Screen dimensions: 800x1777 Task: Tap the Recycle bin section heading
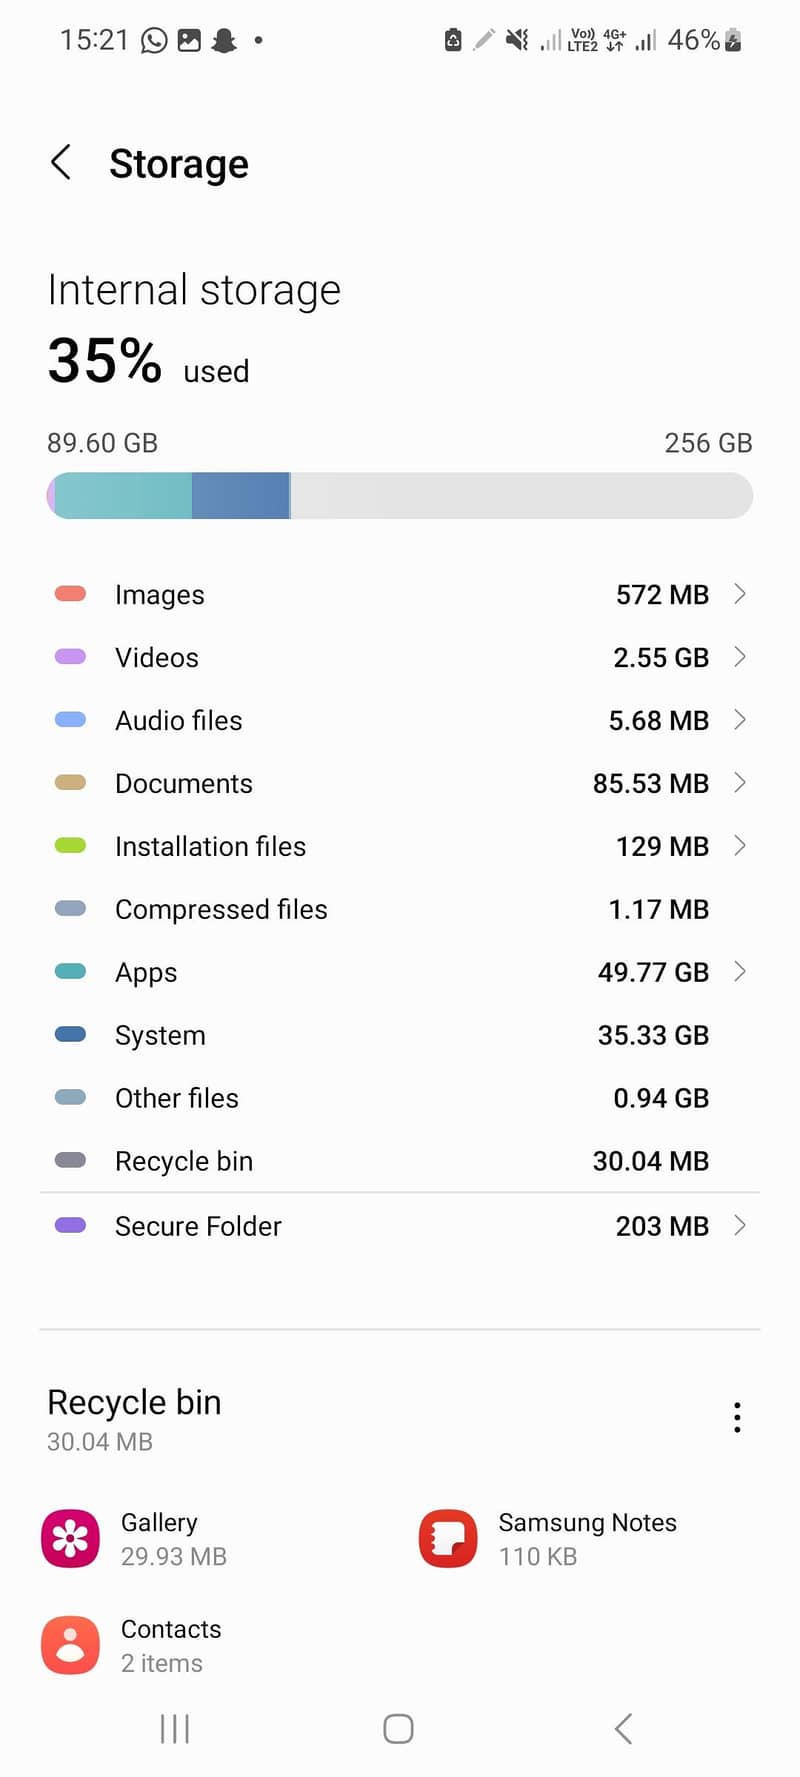[x=134, y=1402]
